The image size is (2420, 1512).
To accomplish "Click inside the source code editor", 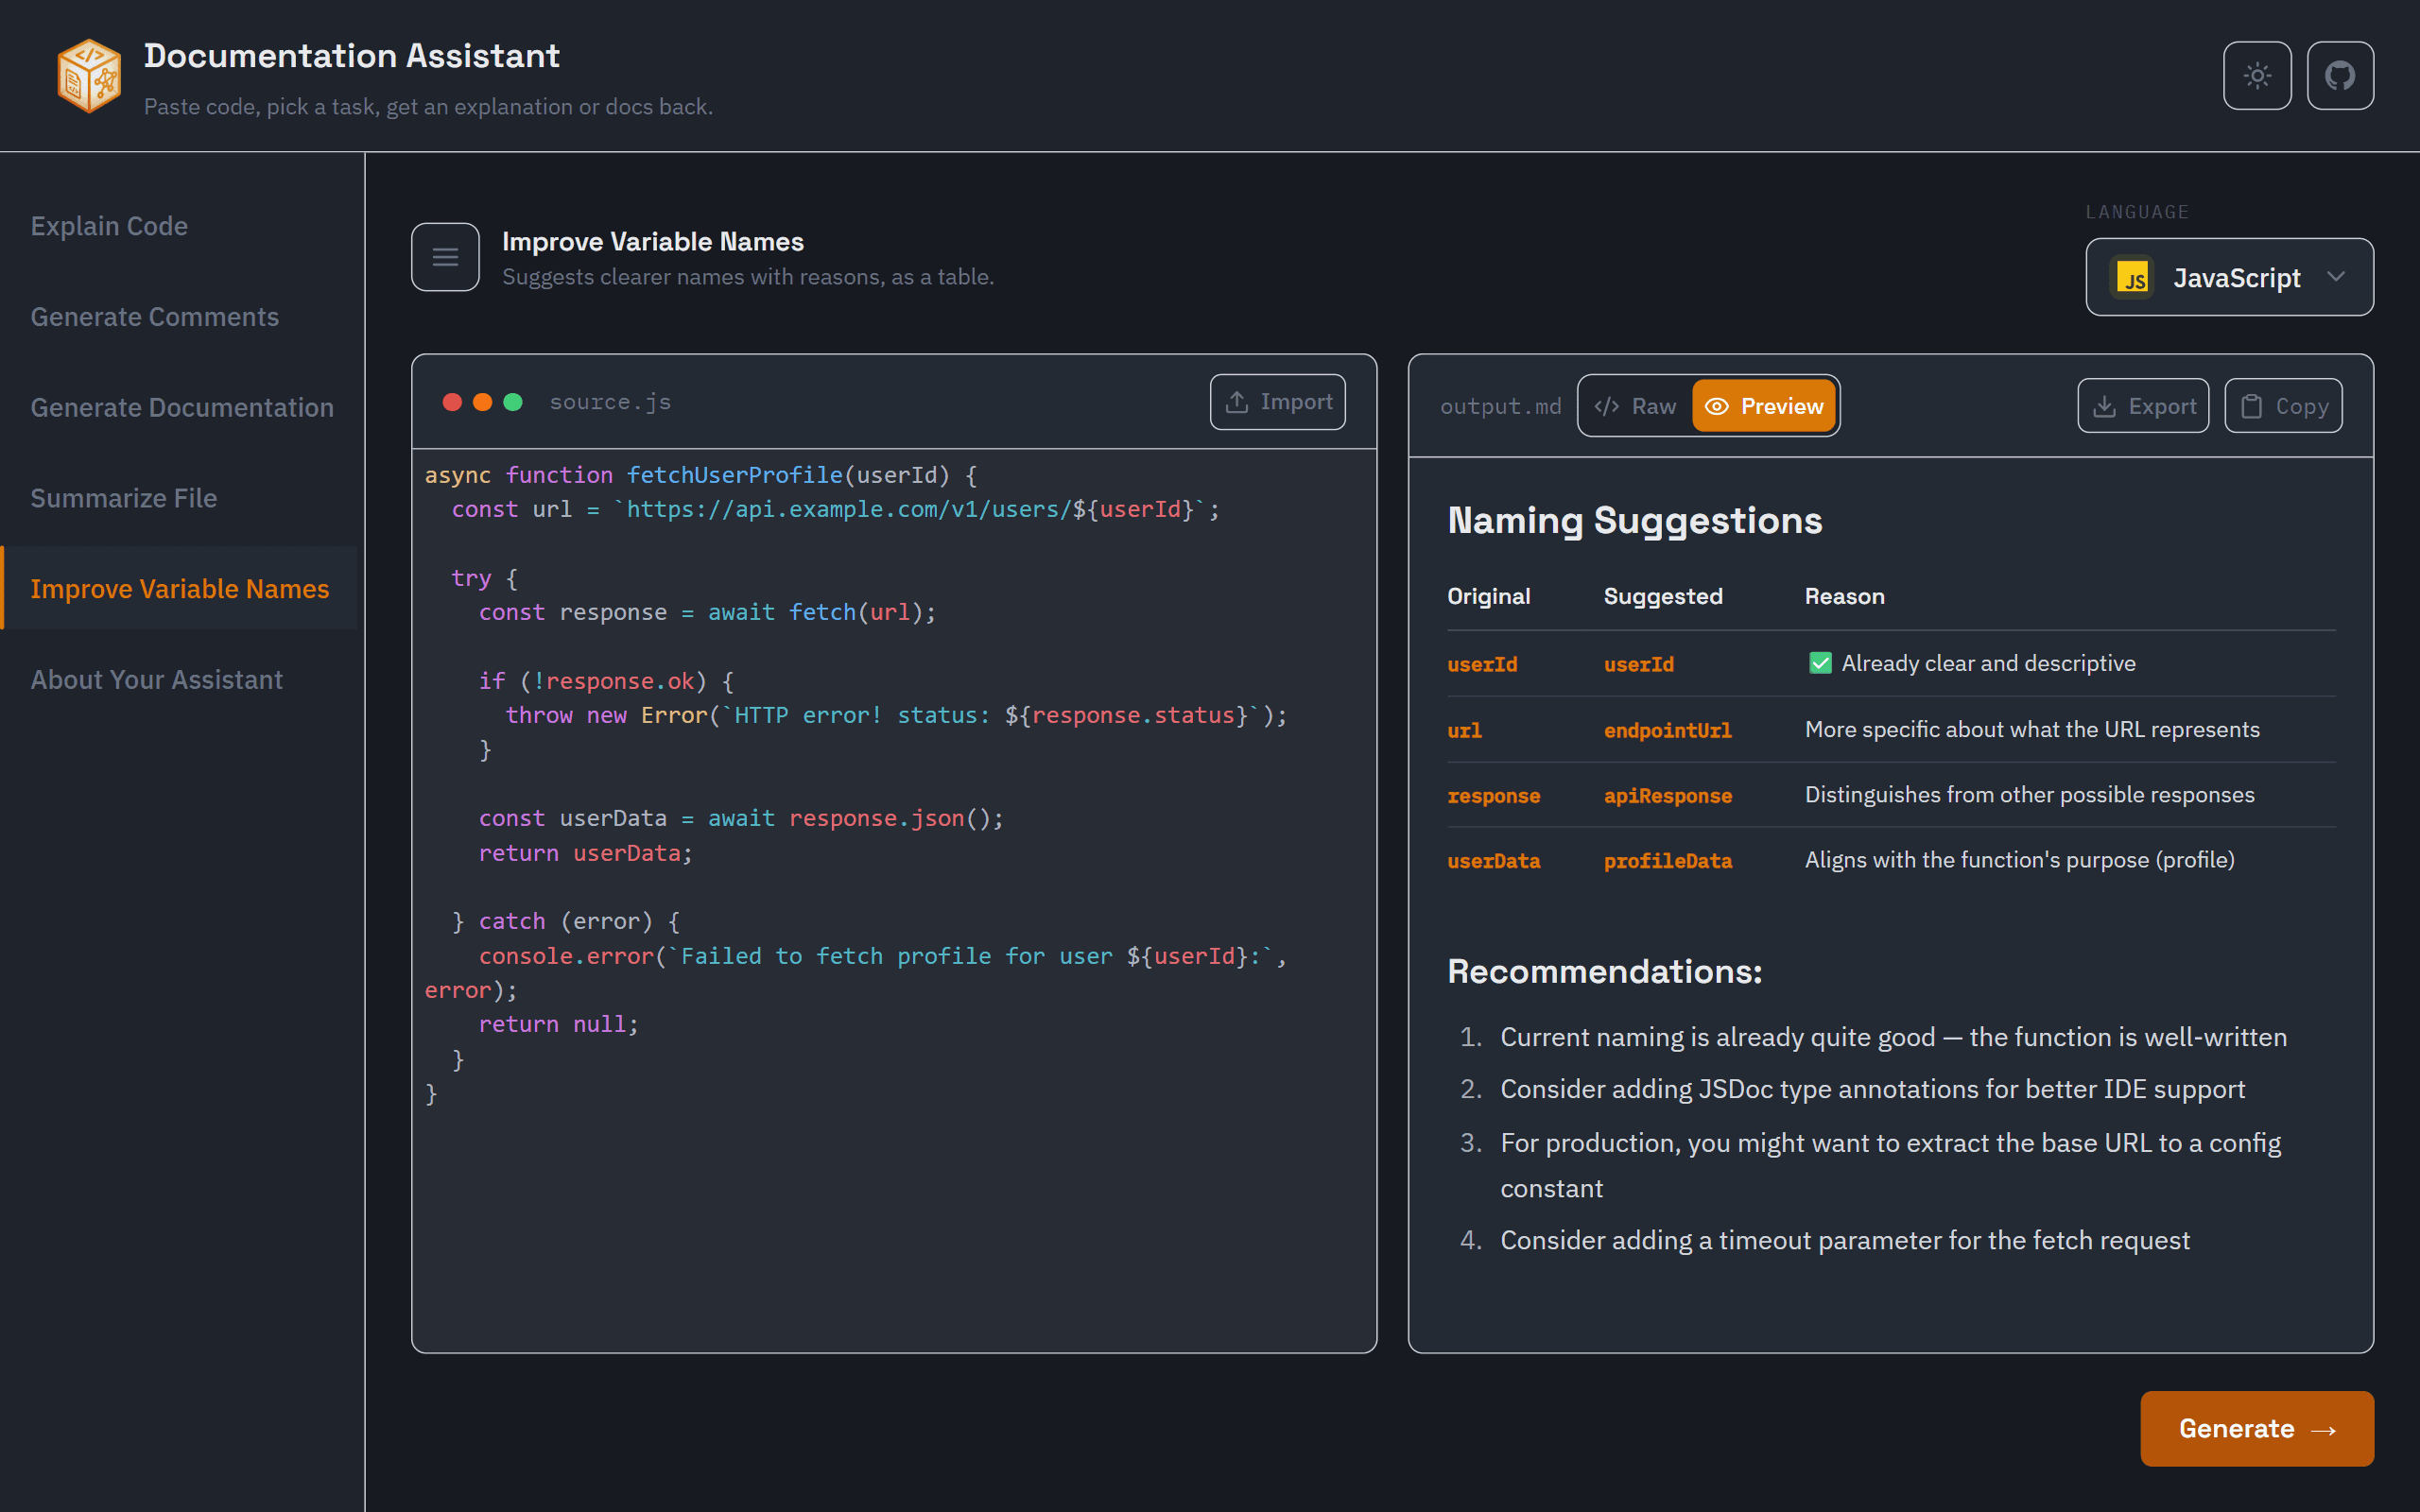I will click(894, 900).
